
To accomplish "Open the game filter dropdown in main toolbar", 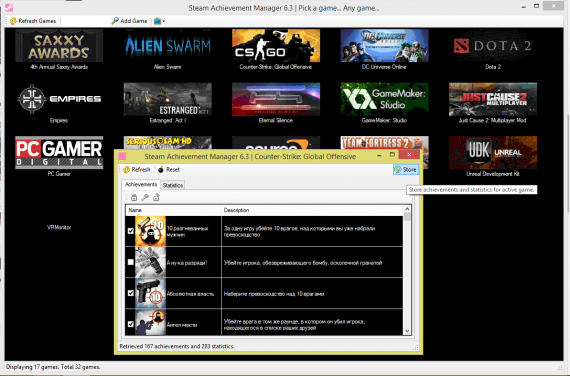I will (159, 21).
